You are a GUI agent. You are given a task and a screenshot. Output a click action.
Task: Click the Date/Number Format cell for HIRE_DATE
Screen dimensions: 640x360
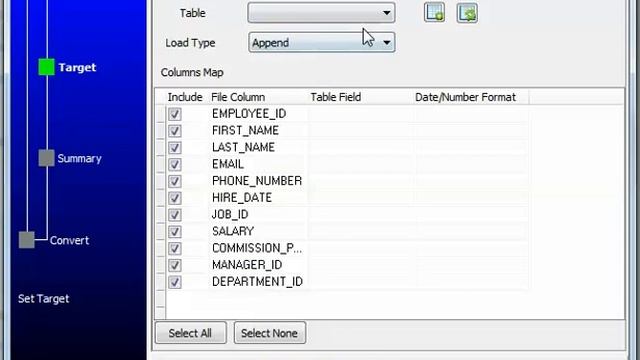[471, 198]
